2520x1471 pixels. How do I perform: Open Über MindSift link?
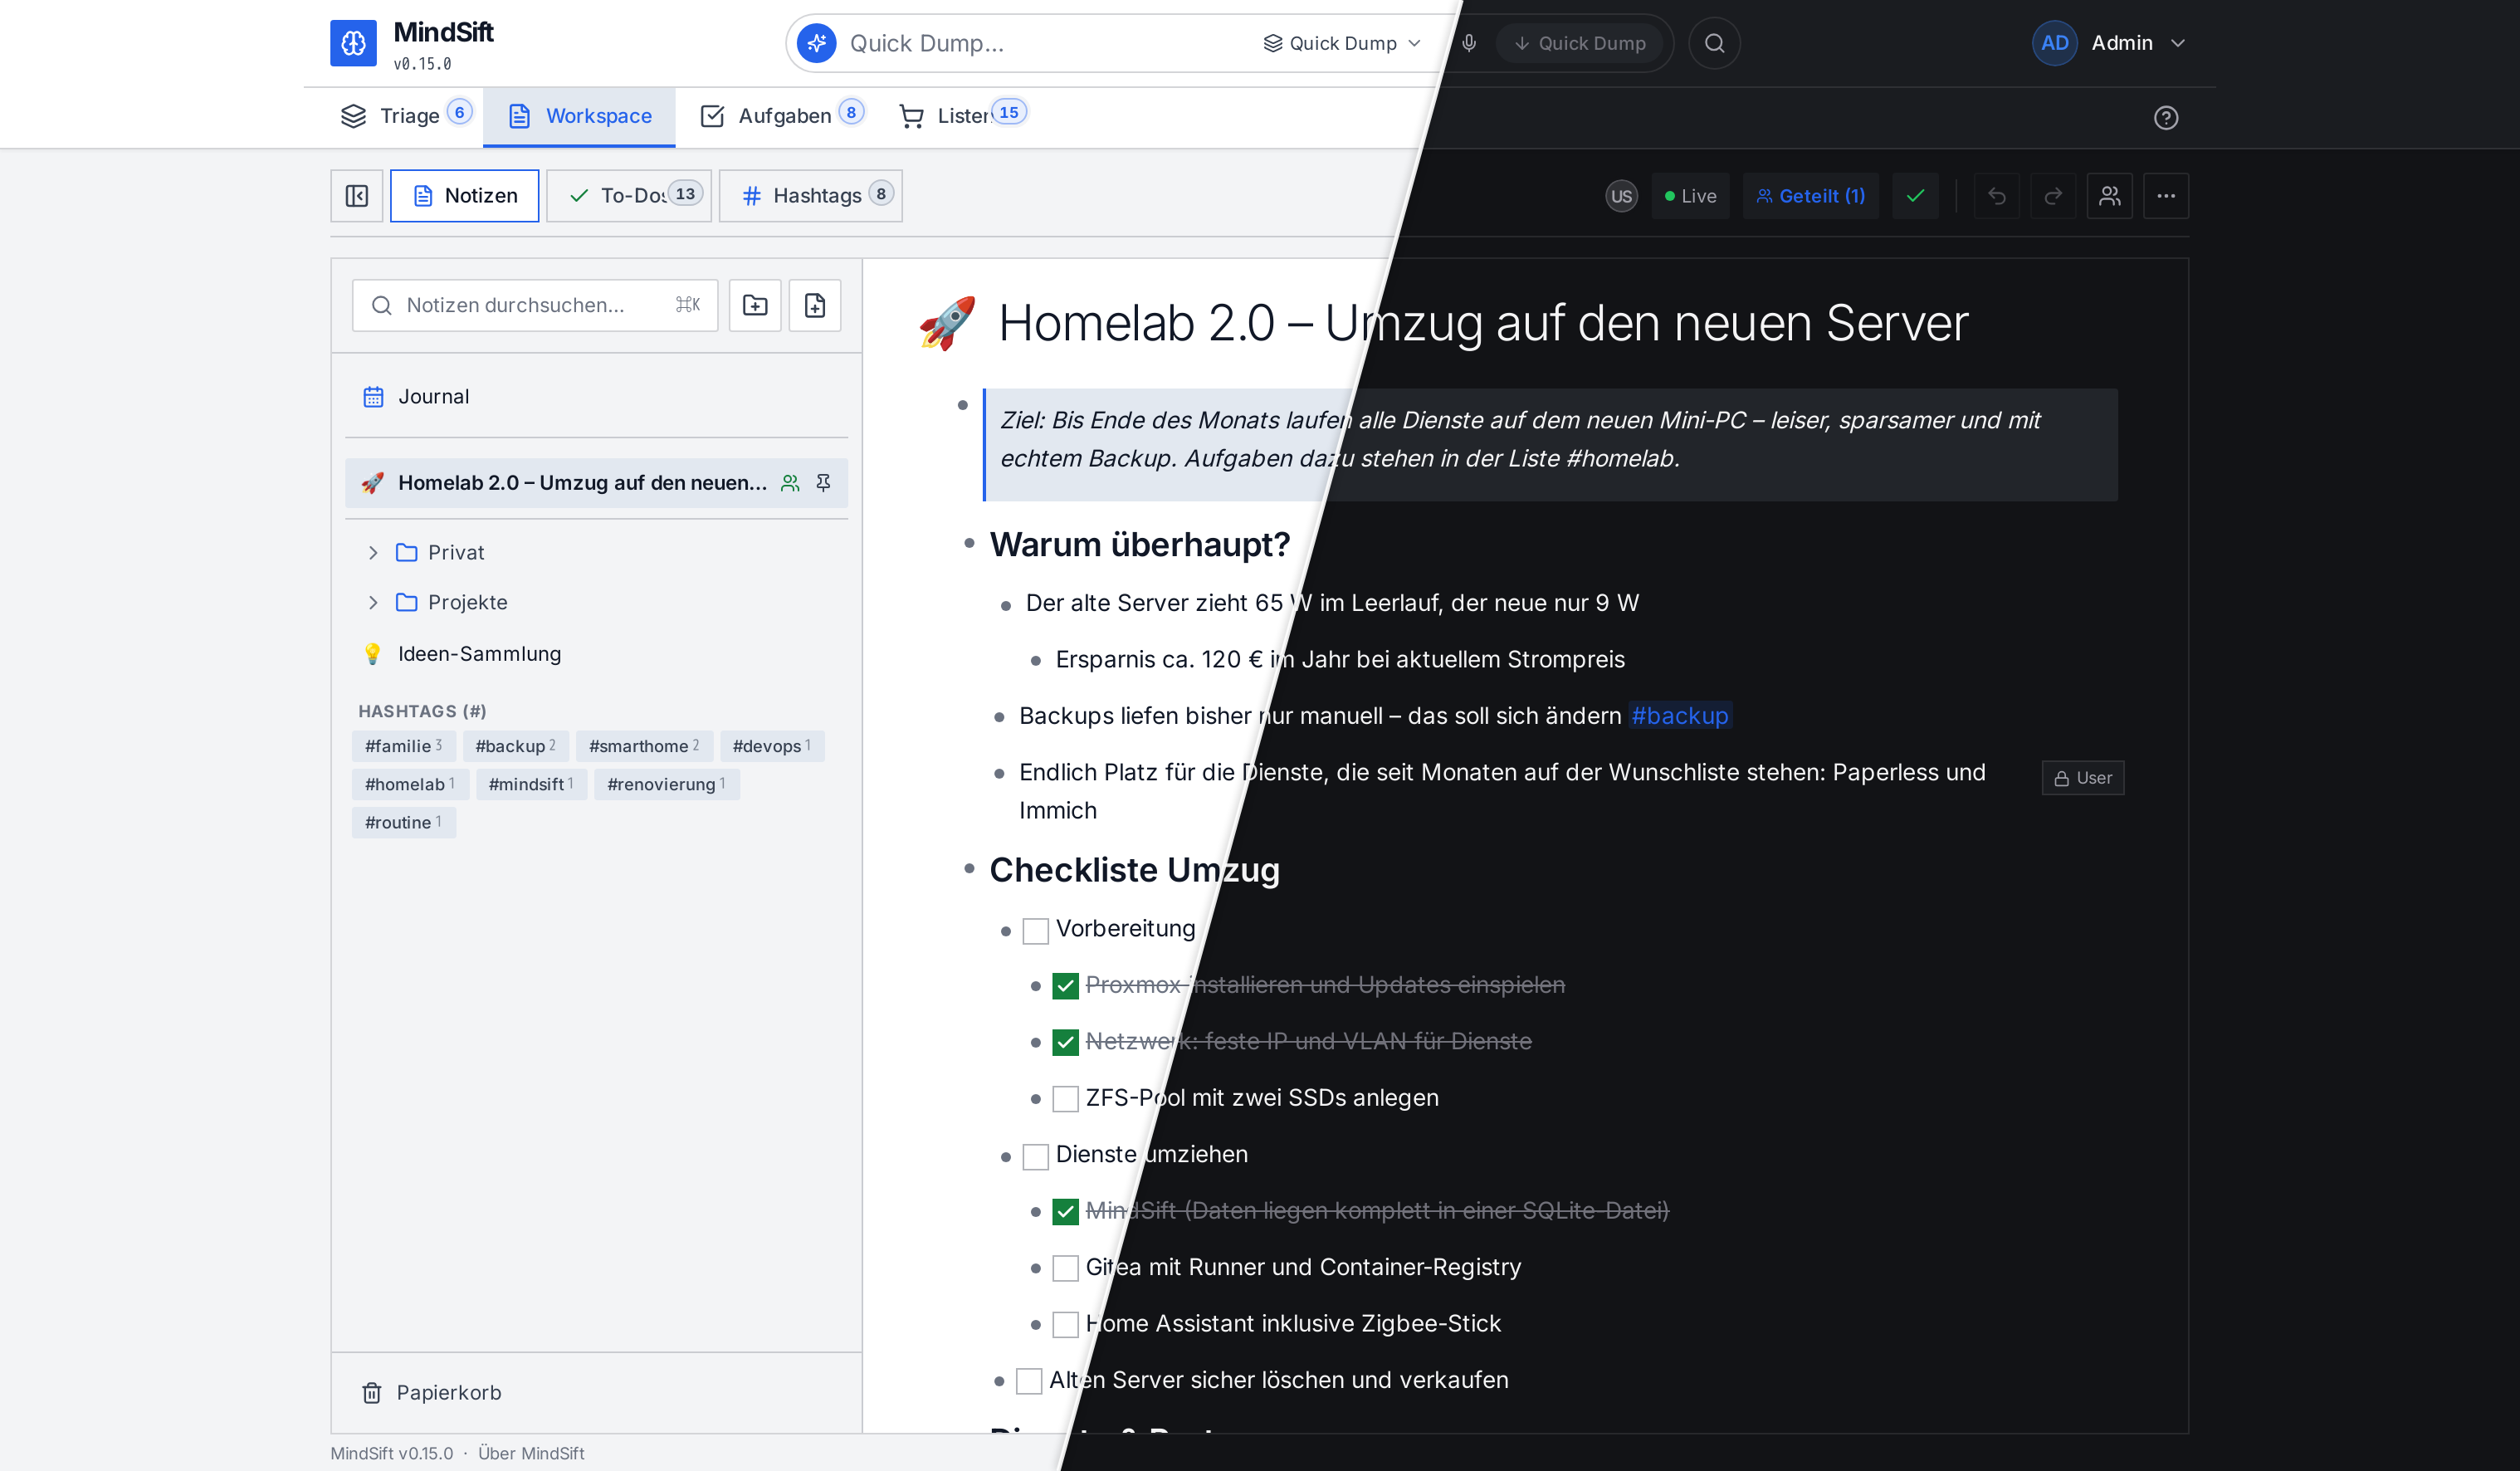531,1453
